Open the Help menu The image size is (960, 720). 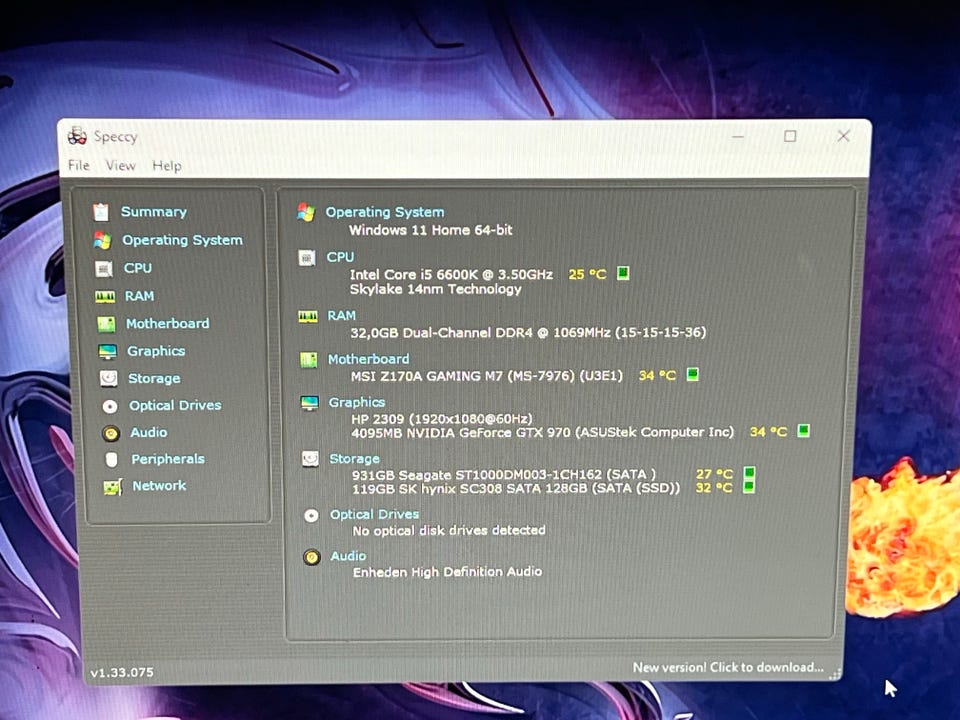point(167,166)
